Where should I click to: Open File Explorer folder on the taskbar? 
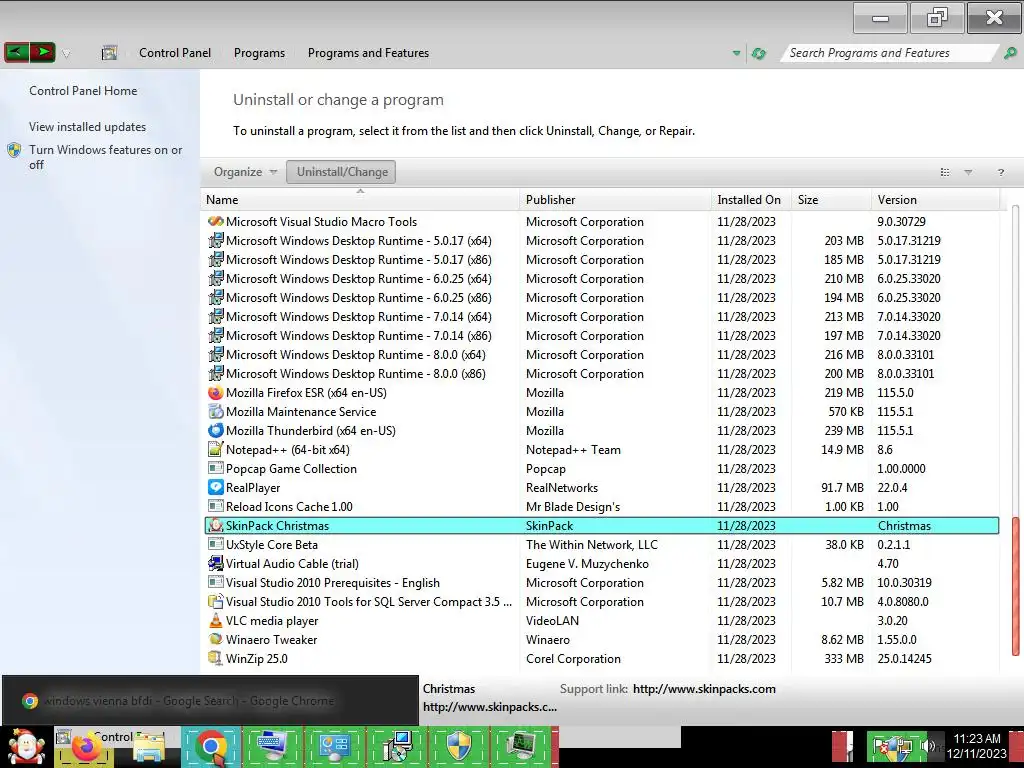coord(150,748)
